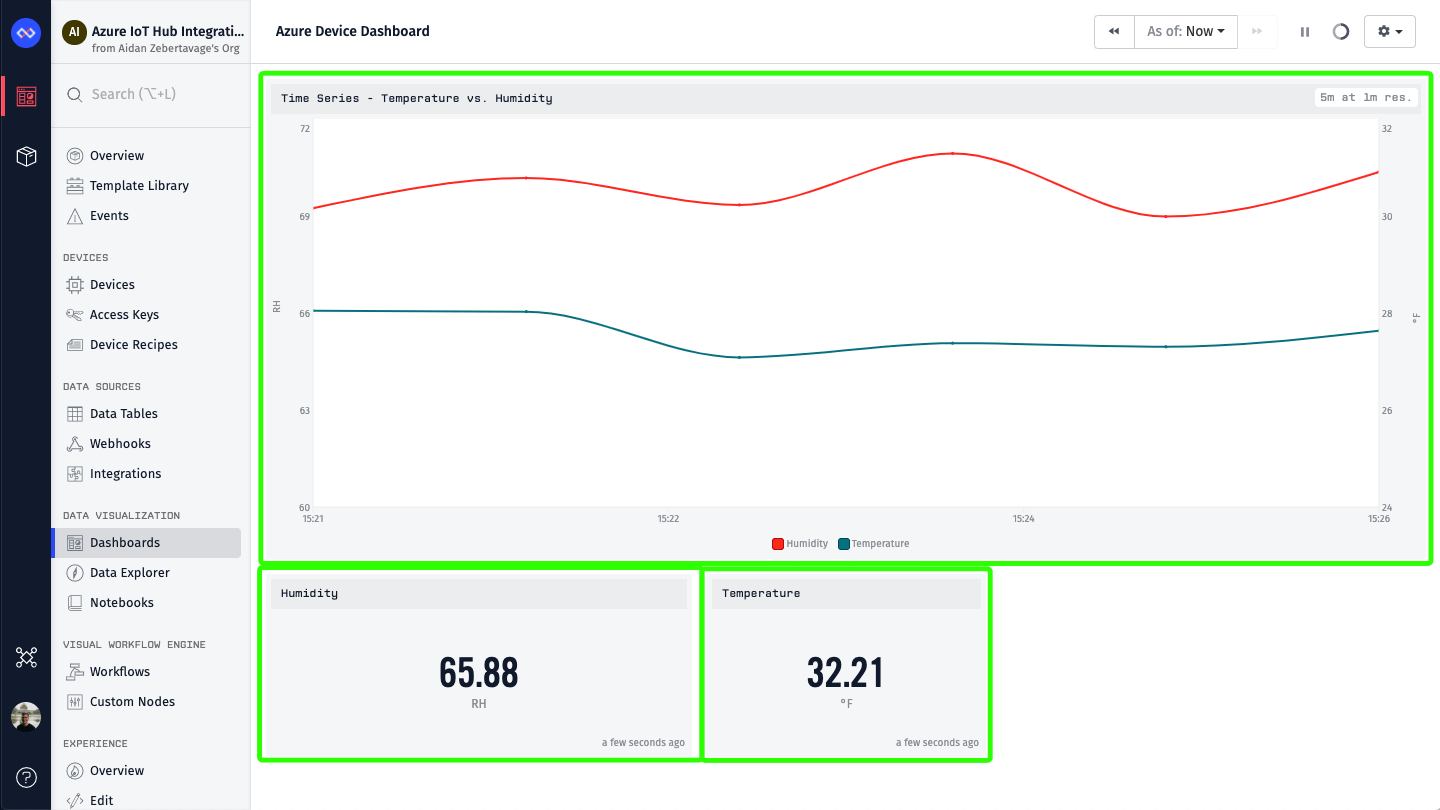Go to Devices in the sidebar
1440x810 pixels.
[112, 285]
